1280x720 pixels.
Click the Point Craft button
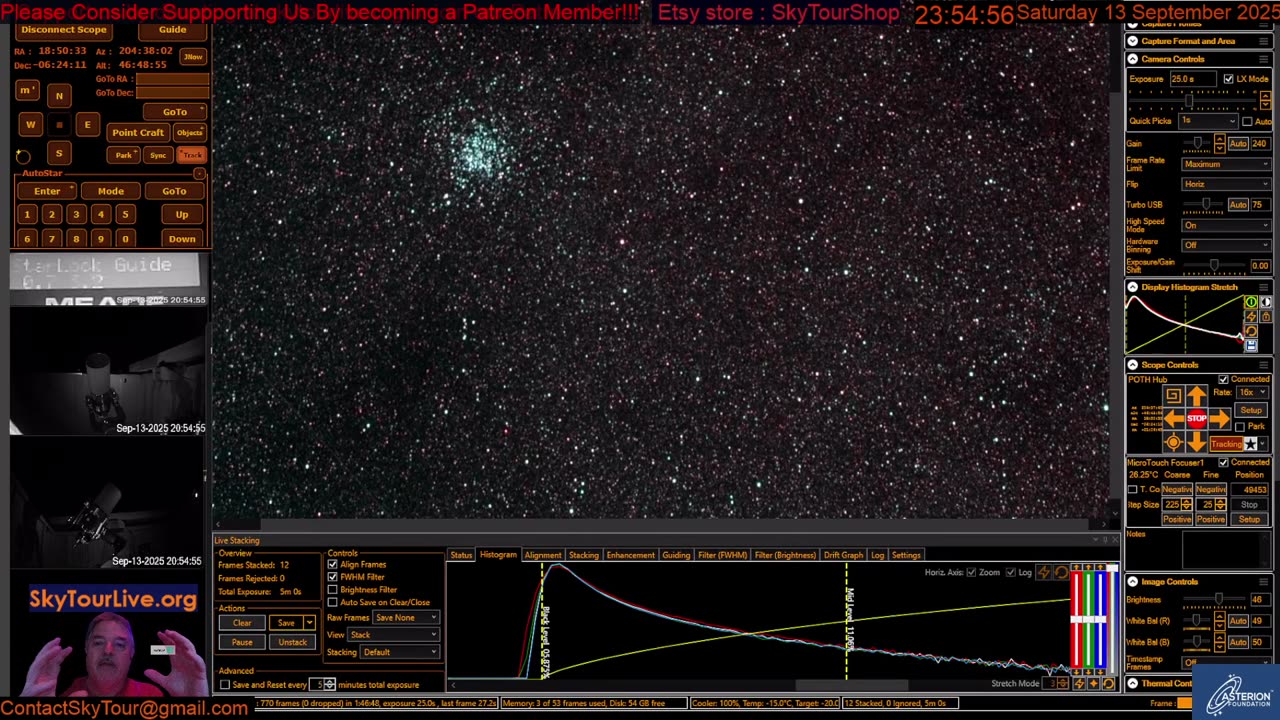(138, 133)
